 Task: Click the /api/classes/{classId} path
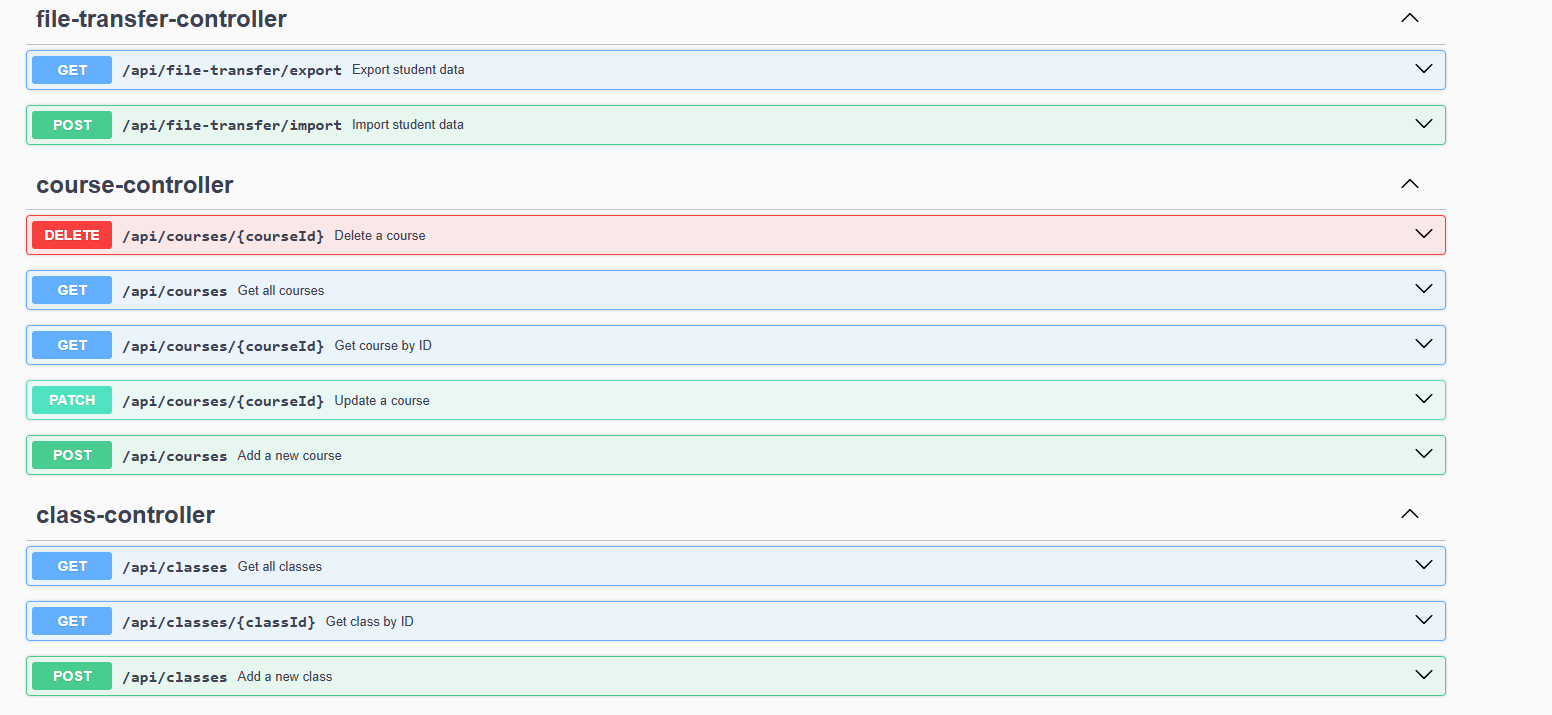[x=219, y=622]
